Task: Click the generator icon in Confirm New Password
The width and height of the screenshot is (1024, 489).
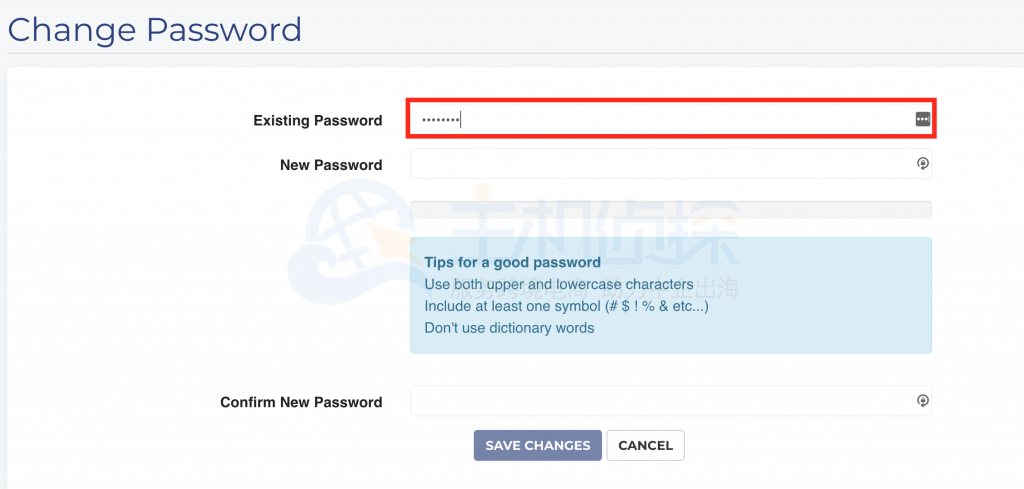Action: point(922,401)
